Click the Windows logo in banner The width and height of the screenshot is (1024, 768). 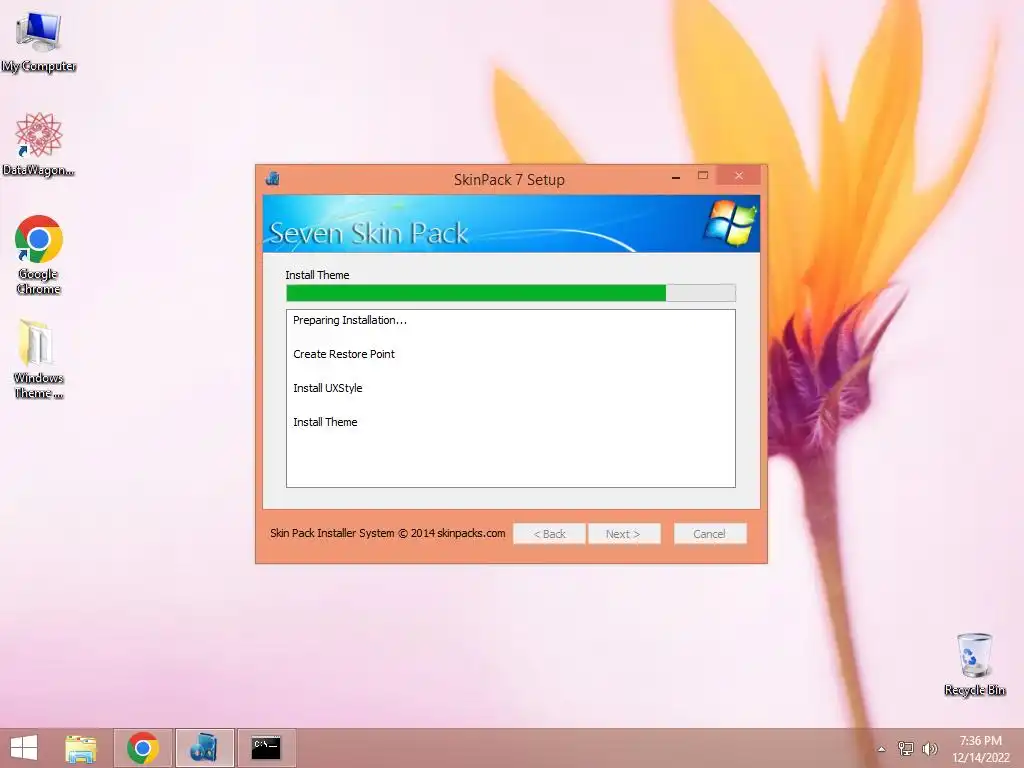[x=730, y=223]
